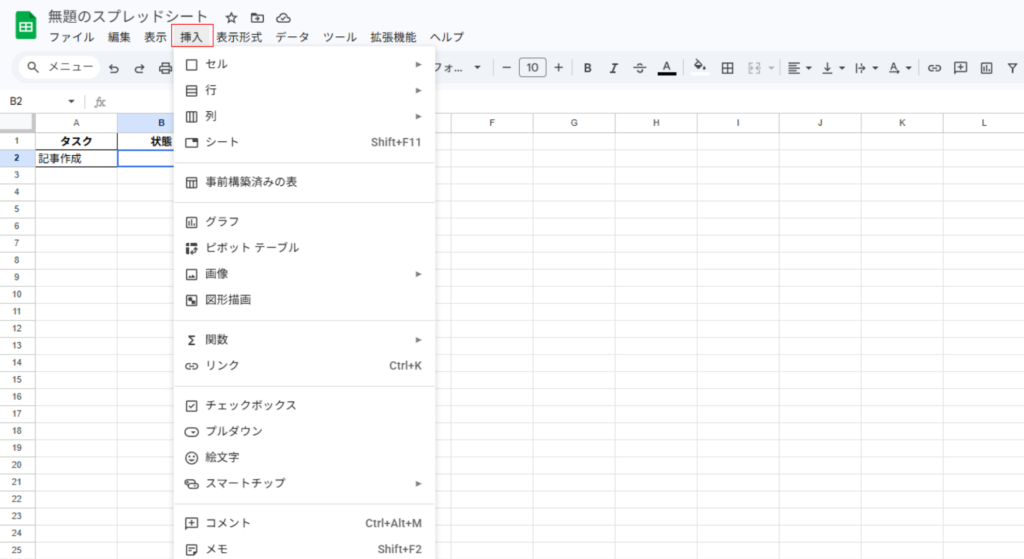This screenshot has width=1024, height=559.
Task: Click the font size field showing 10
Action: click(532, 67)
